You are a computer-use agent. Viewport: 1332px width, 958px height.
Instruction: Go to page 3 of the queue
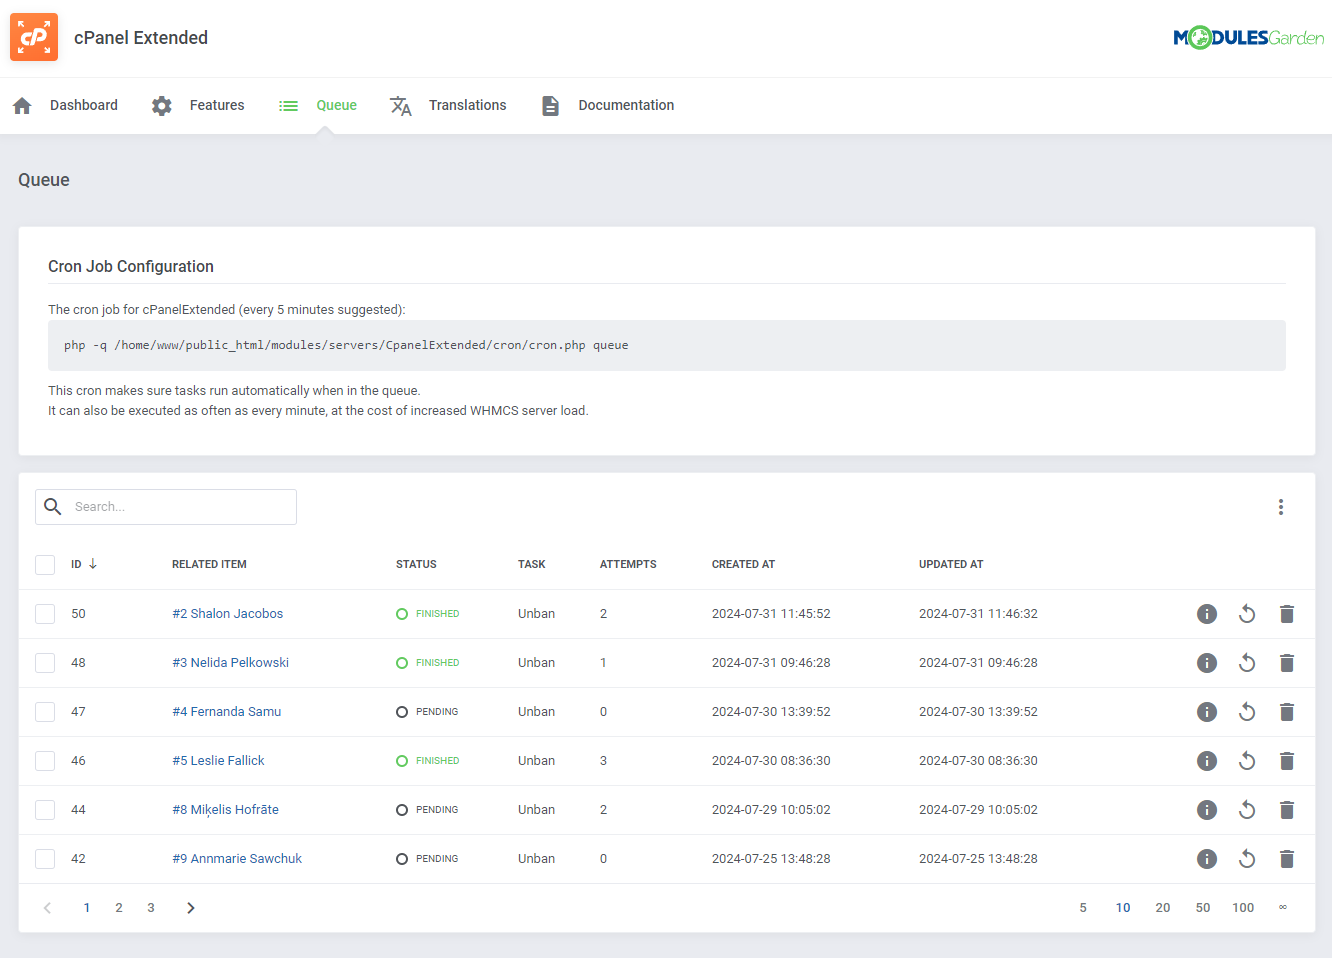150,907
